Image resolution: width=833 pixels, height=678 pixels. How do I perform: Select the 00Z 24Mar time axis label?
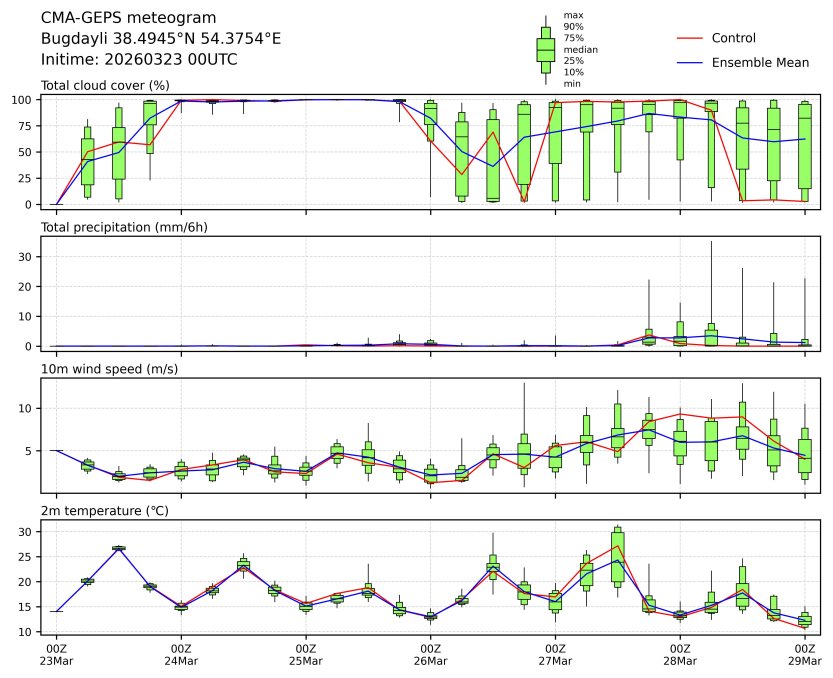(181, 655)
